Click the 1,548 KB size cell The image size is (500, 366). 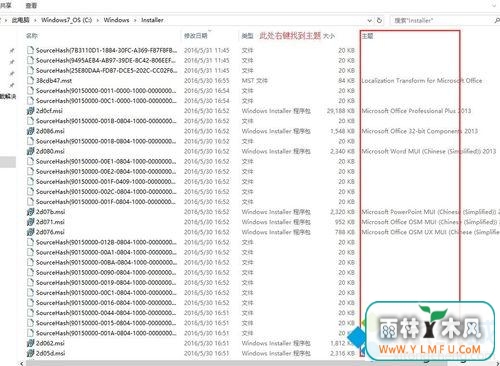click(x=342, y=131)
